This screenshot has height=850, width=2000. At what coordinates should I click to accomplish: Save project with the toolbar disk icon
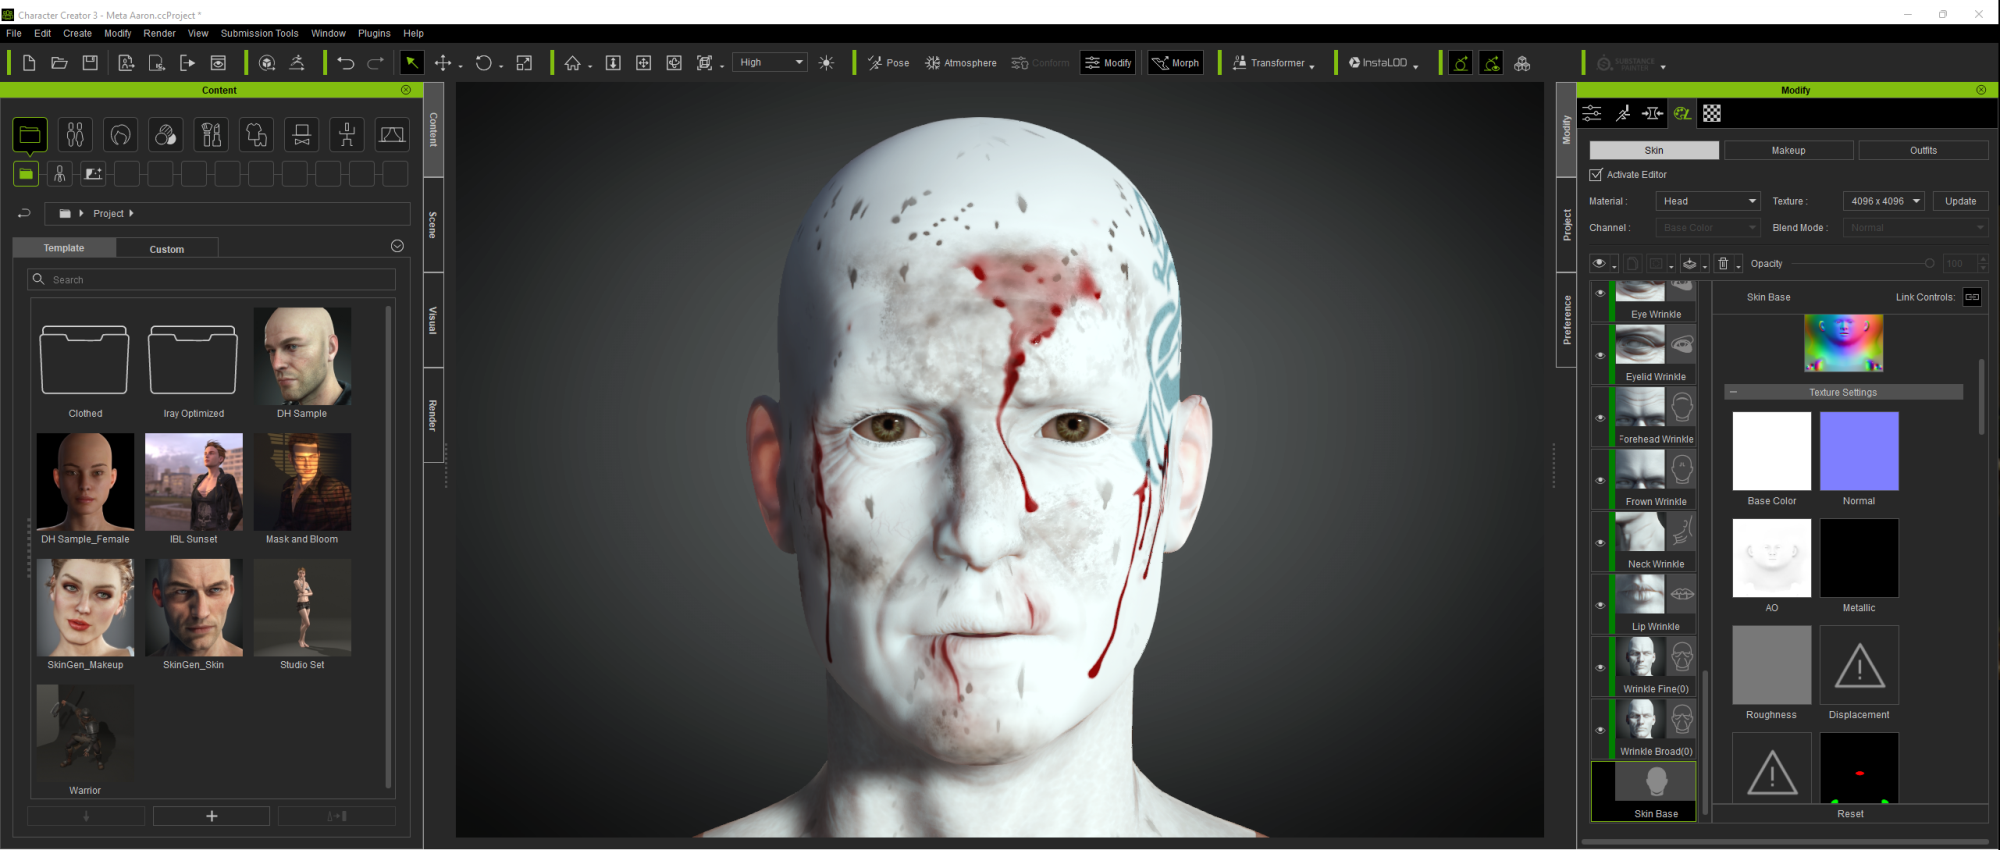pos(90,63)
